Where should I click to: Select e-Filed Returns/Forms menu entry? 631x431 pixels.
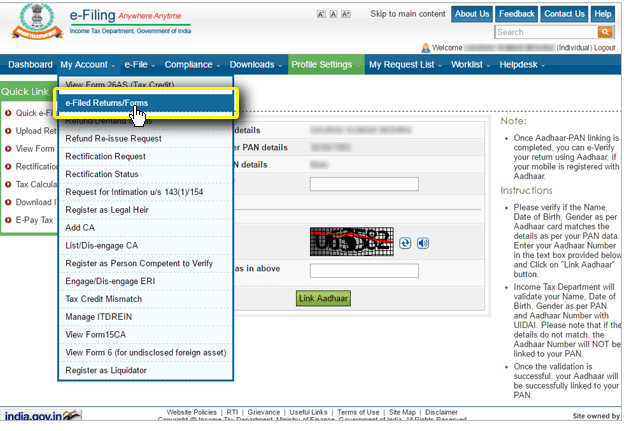[146, 103]
